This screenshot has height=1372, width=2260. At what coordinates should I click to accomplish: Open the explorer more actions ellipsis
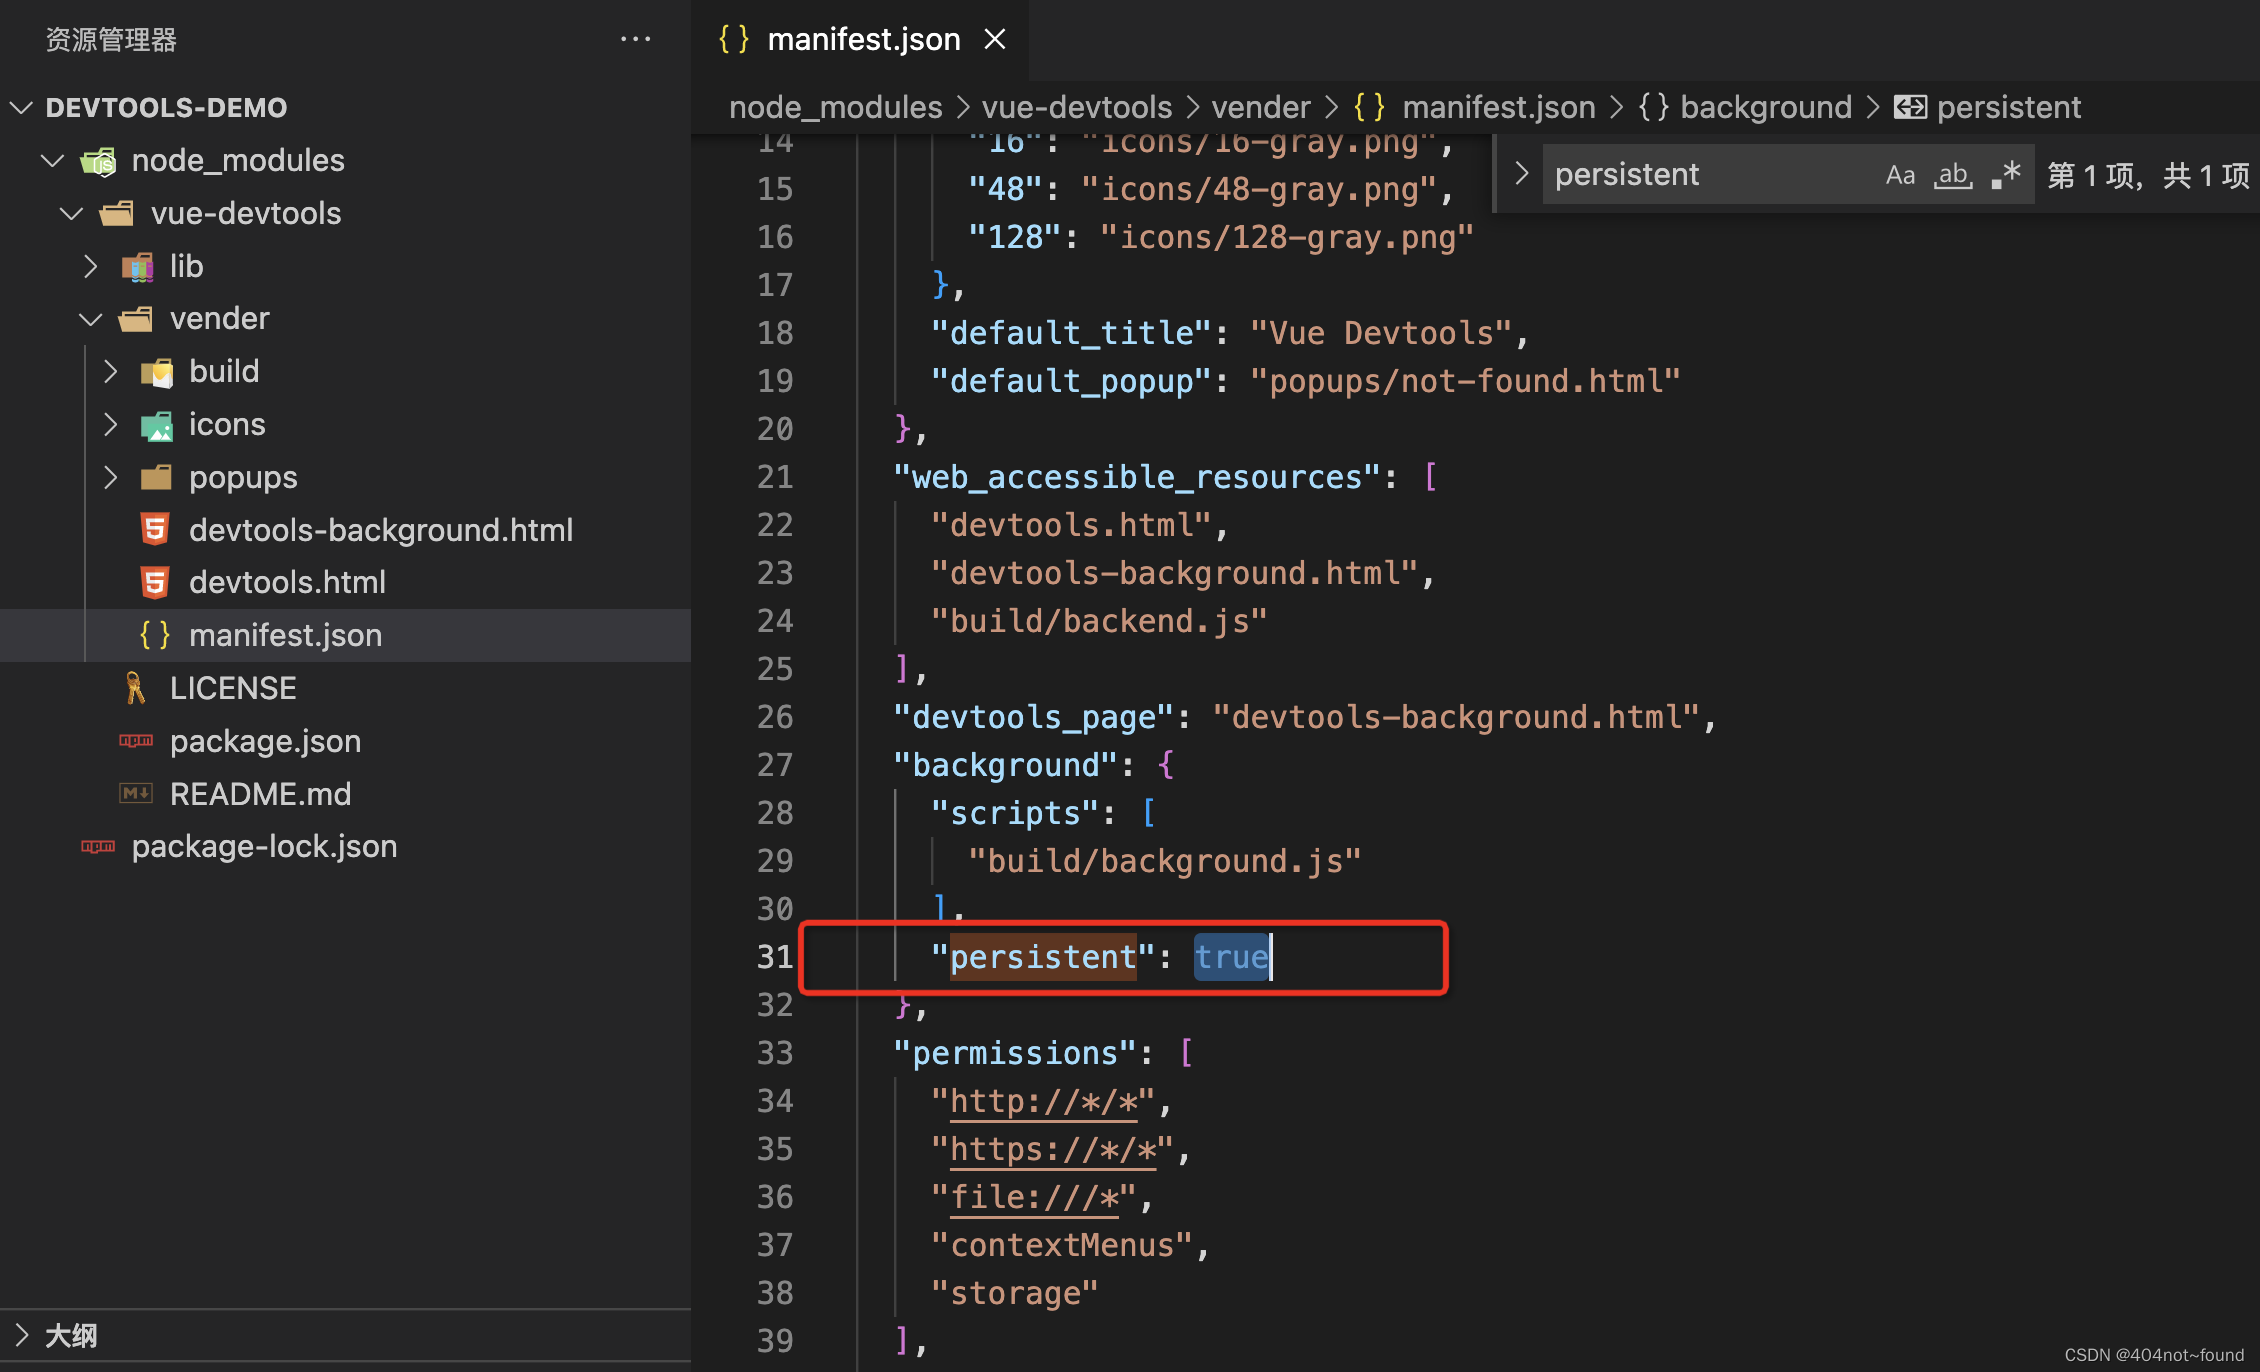[636, 39]
